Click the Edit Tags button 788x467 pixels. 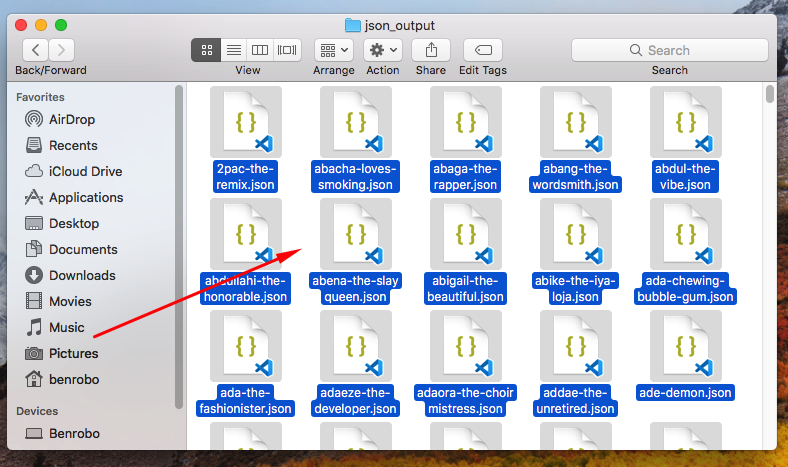[x=483, y=50]
